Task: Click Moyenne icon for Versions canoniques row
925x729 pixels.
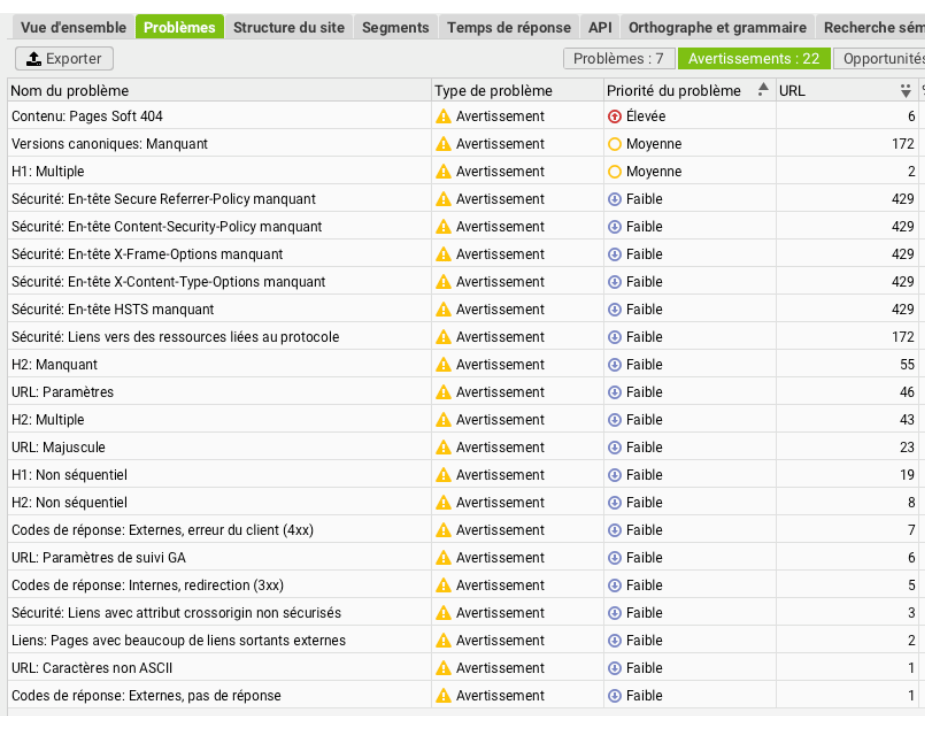Action: coord(614,144)
